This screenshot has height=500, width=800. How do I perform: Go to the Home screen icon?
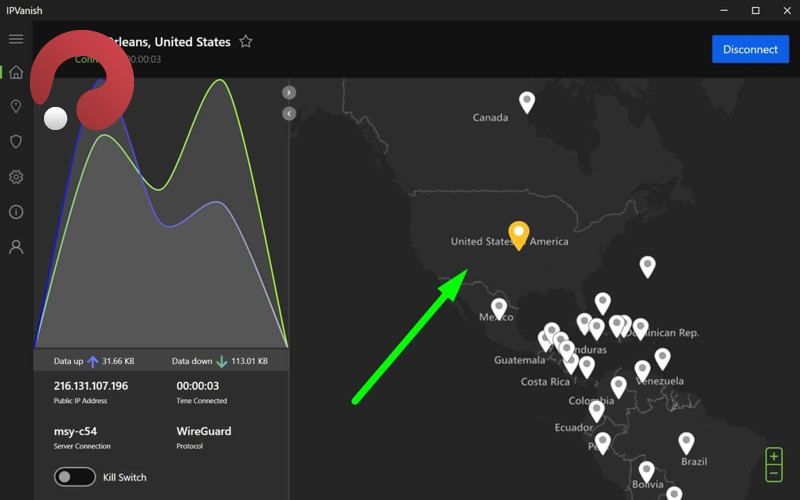pos(16,72)
